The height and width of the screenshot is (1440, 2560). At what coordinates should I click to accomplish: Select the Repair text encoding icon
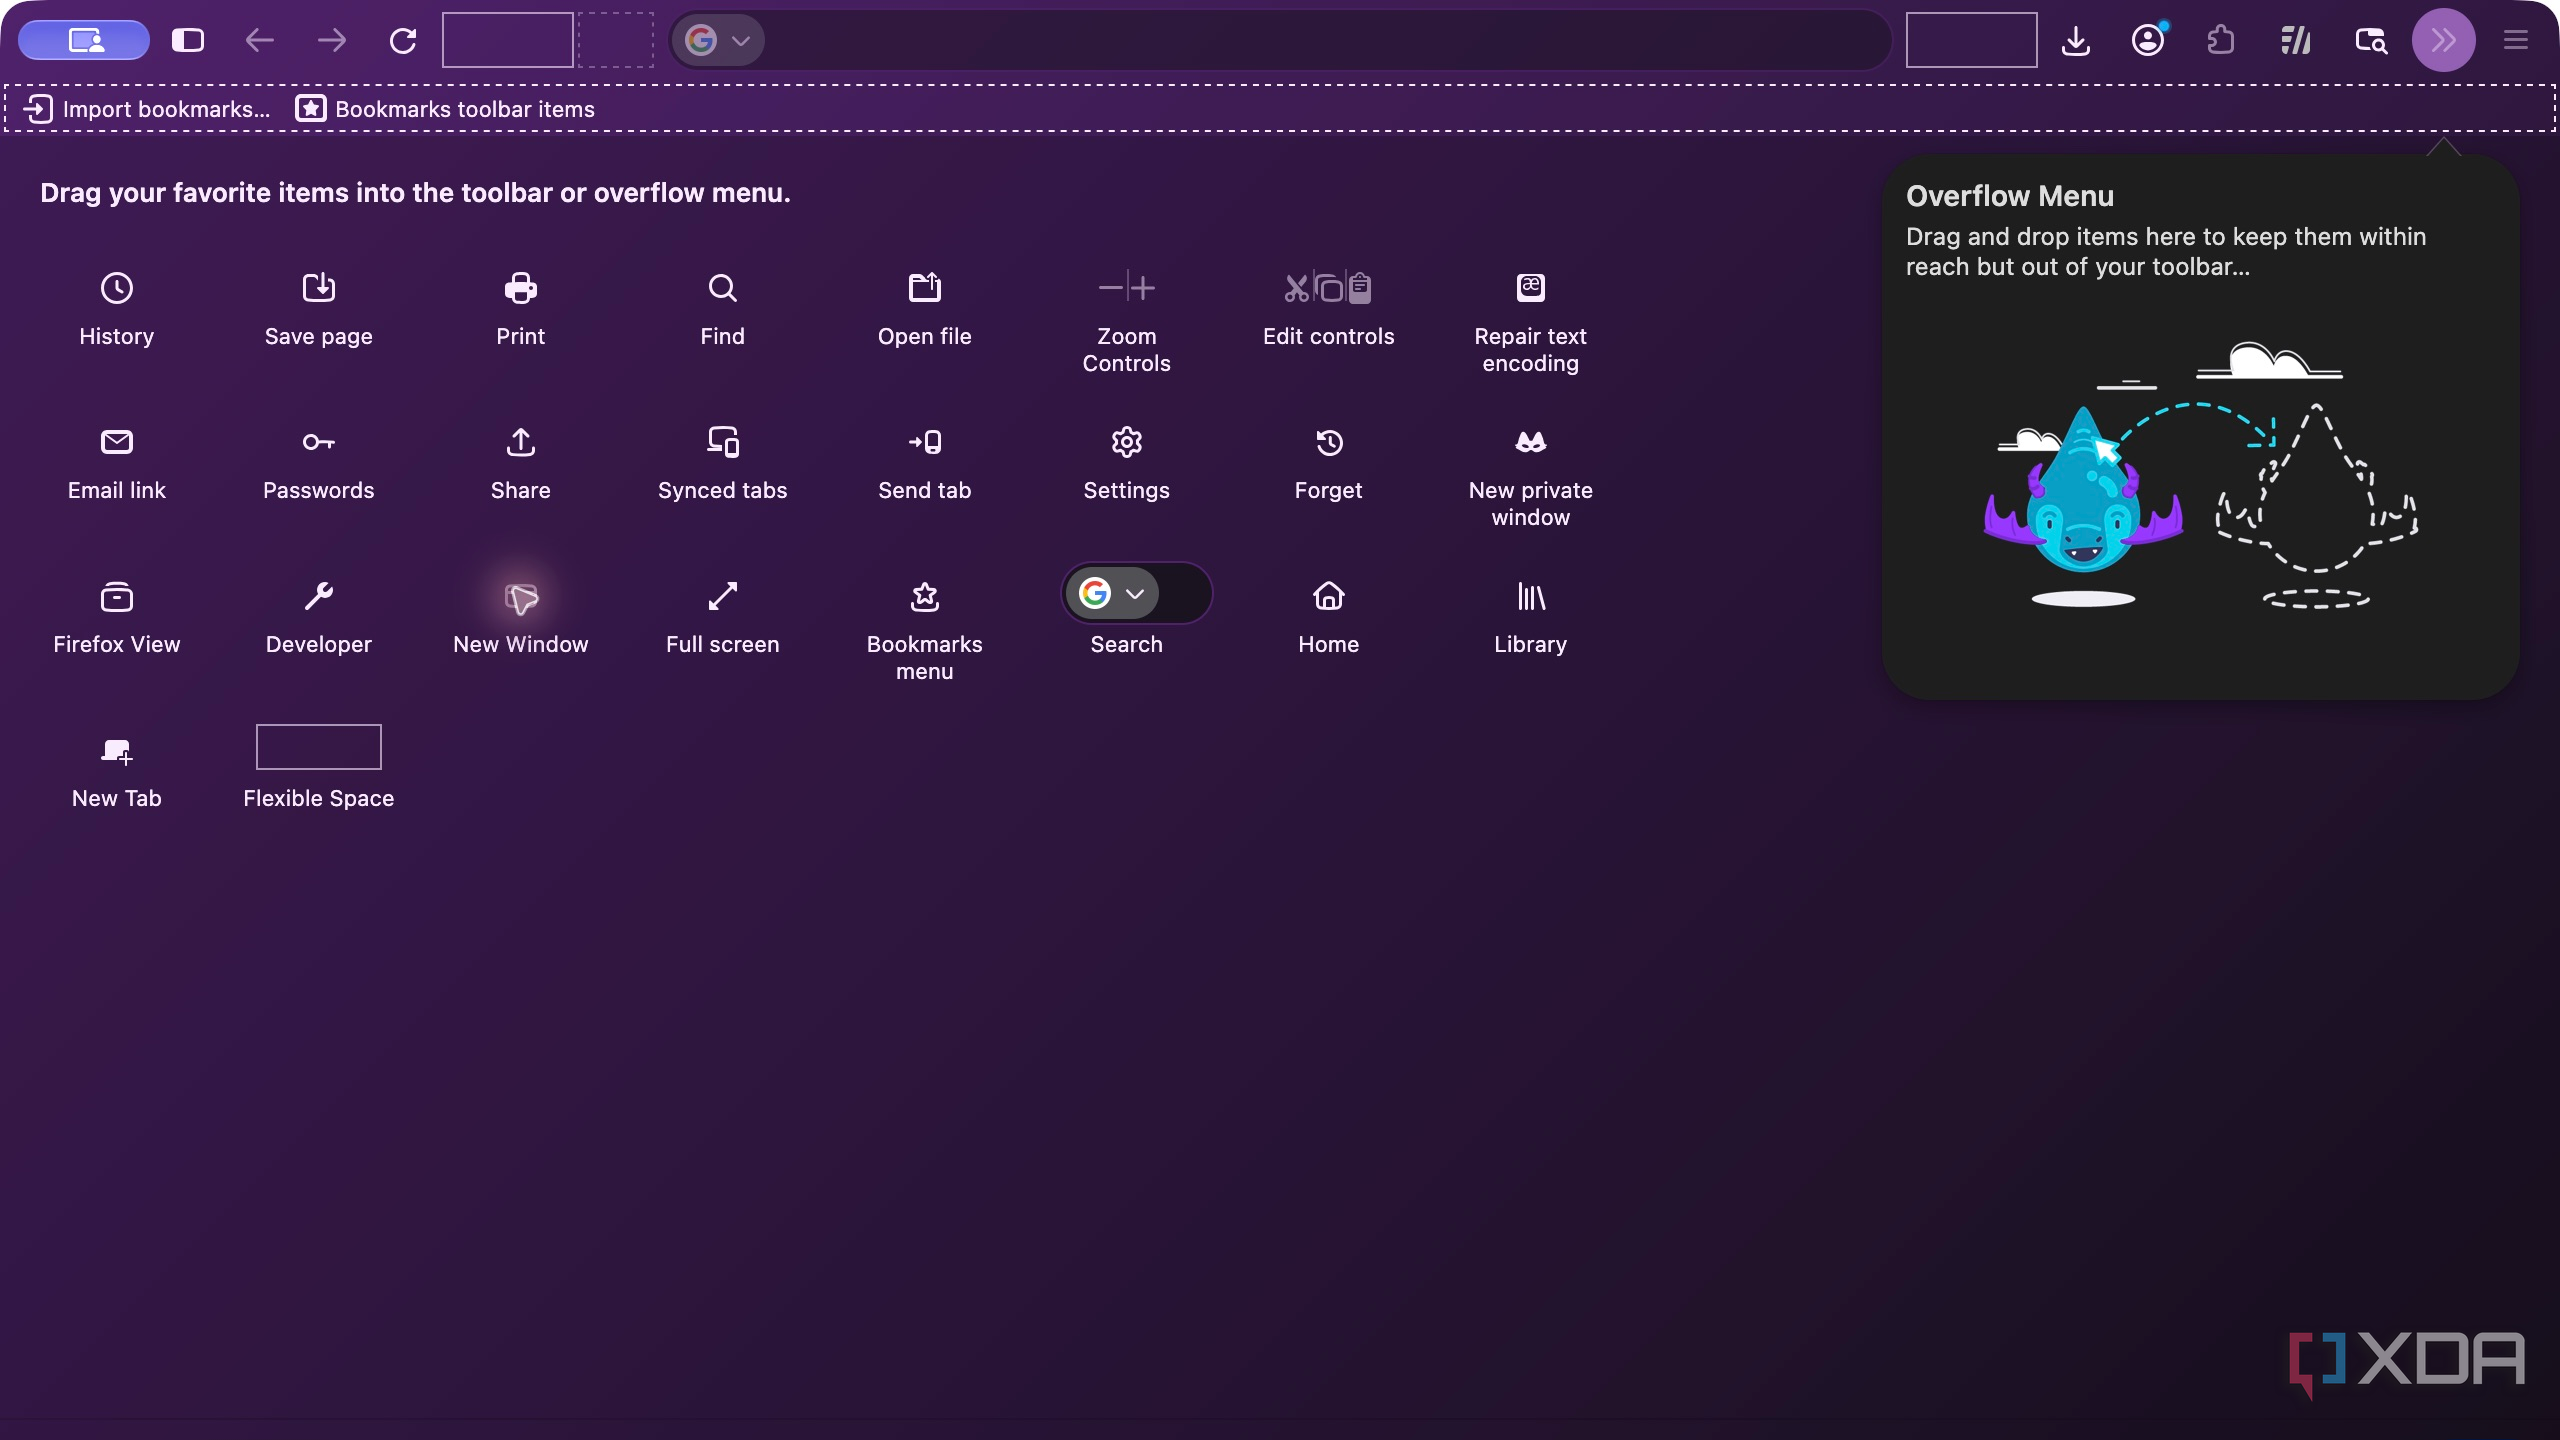coord(1531,288)
